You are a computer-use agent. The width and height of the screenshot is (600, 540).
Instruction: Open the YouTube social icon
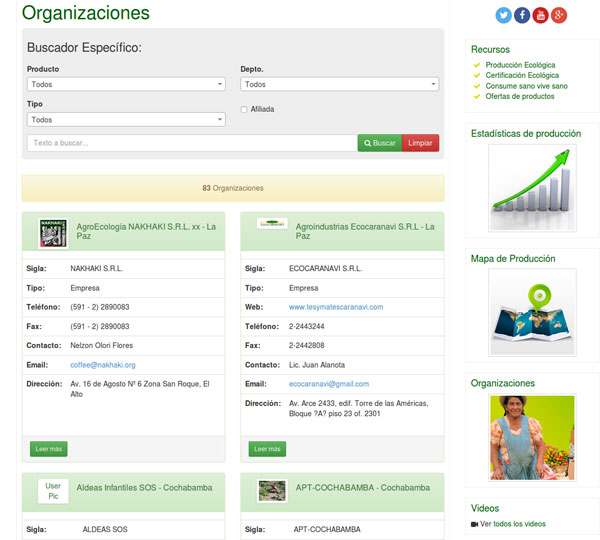click(x=540, y=15)
